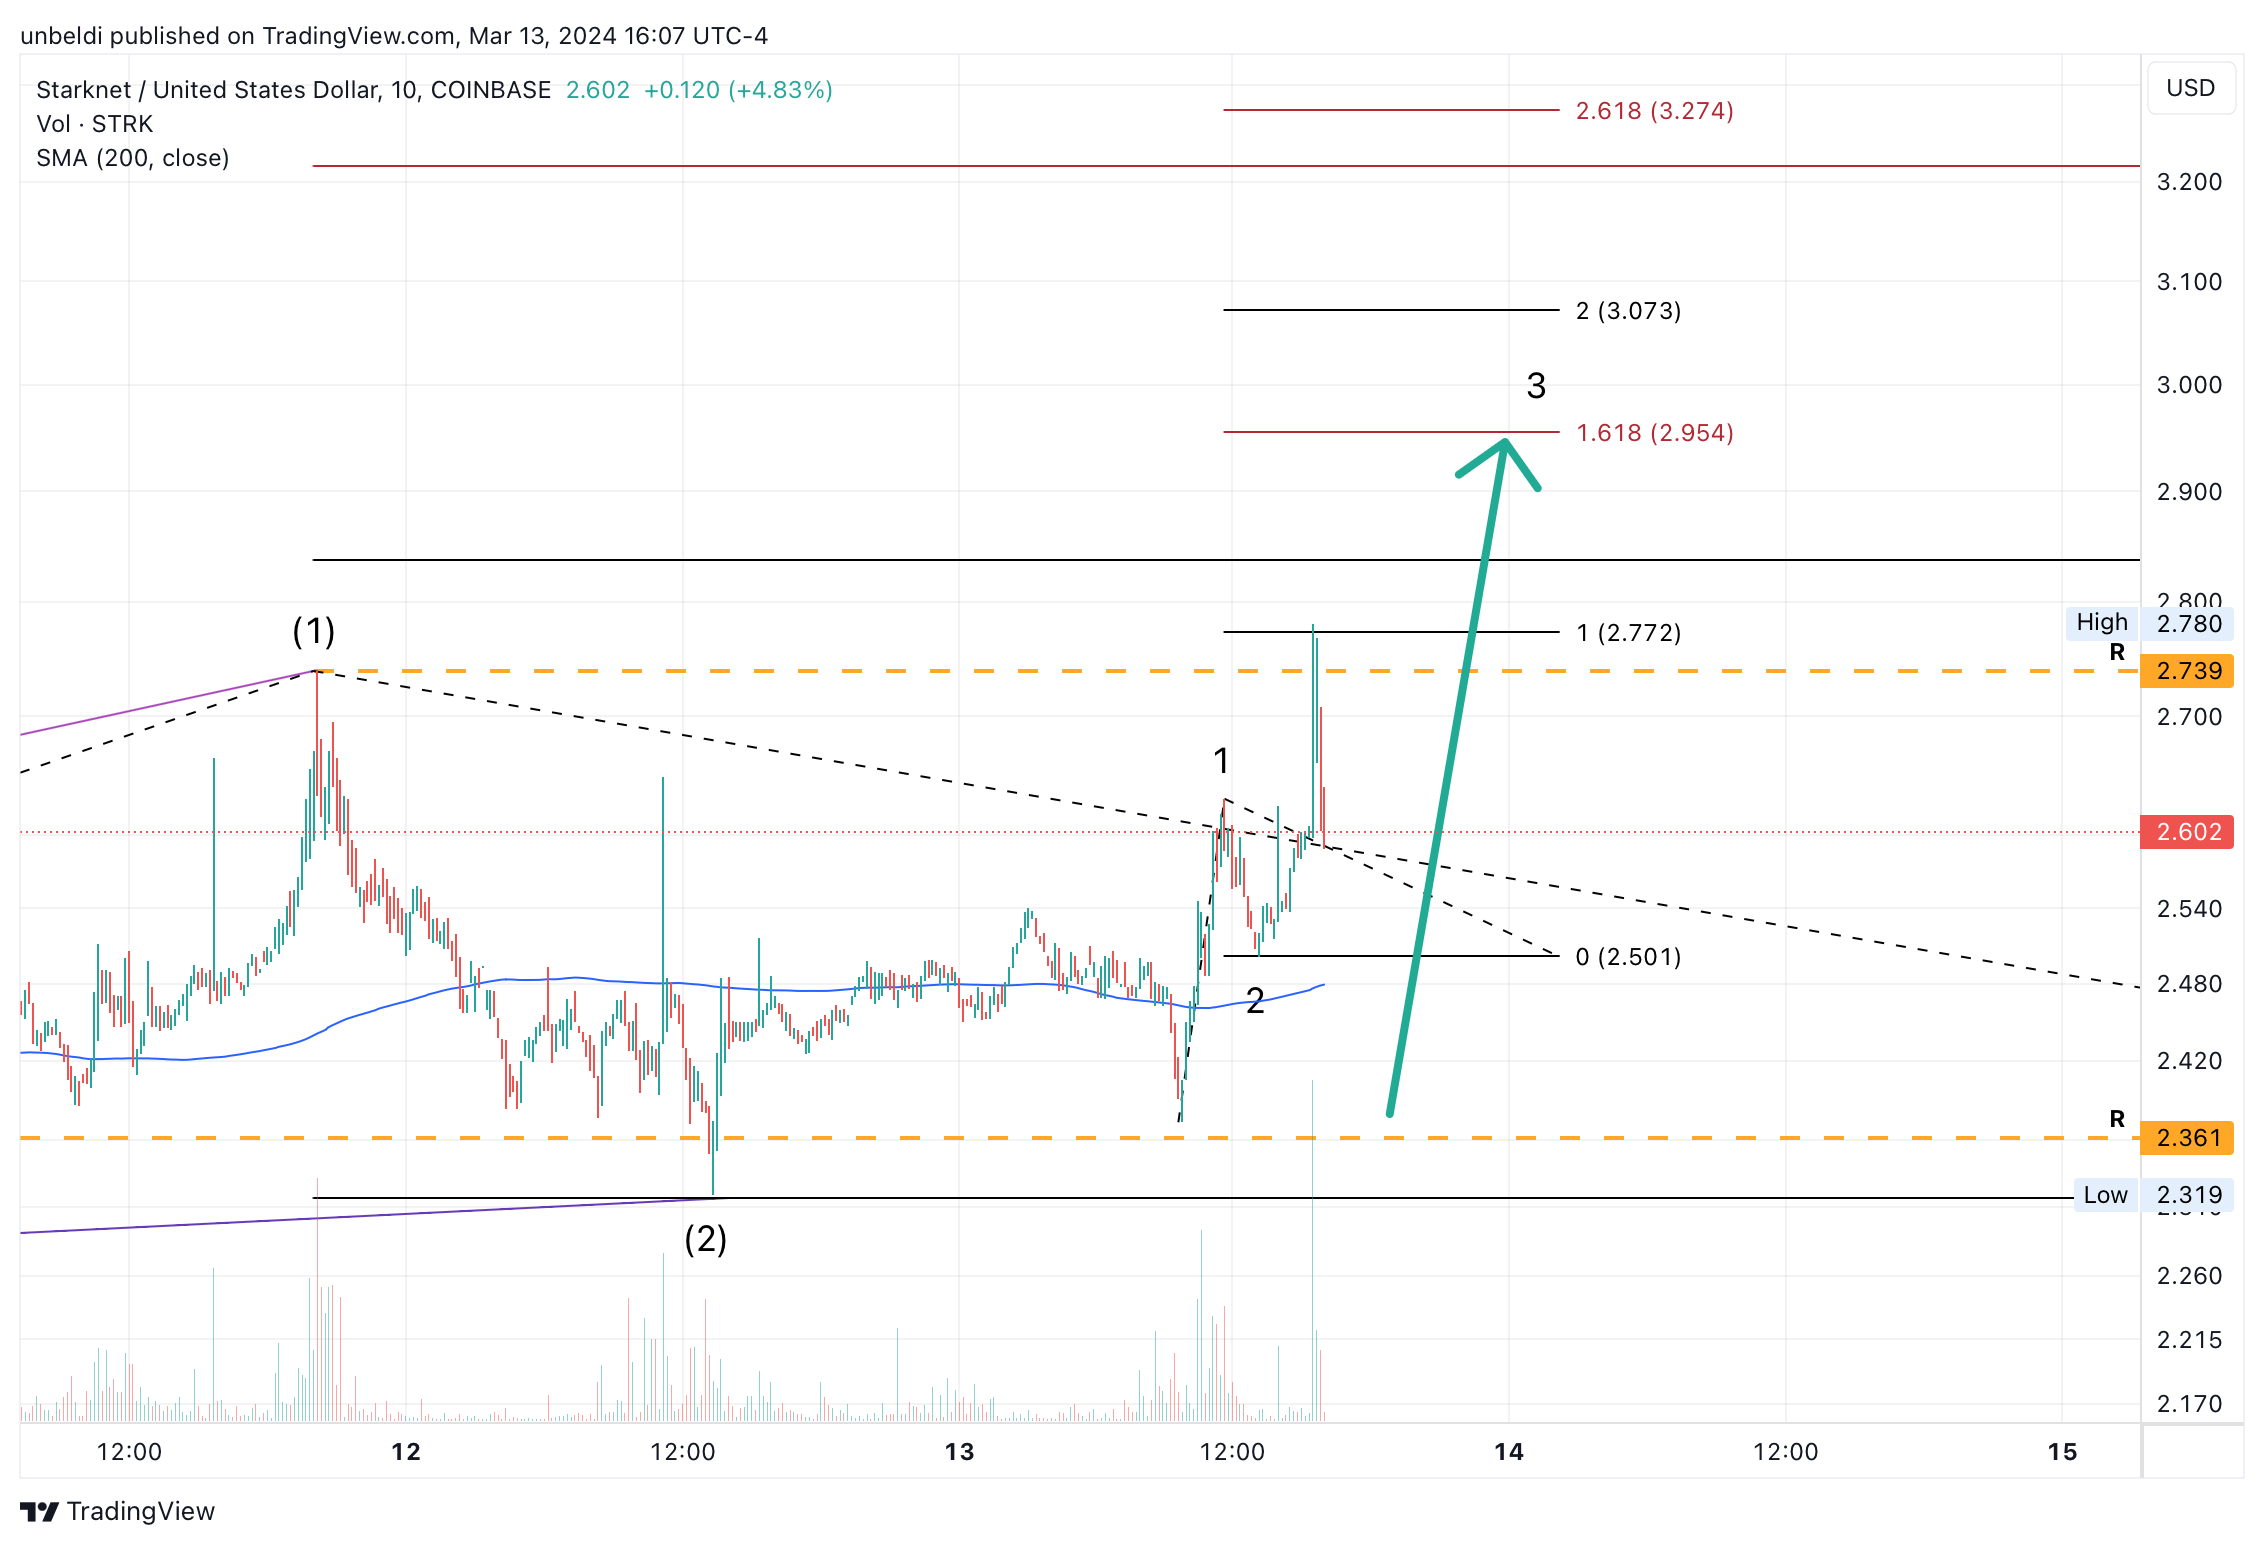Click the red 2.602 current price tag

click(x=2187, y=832)
